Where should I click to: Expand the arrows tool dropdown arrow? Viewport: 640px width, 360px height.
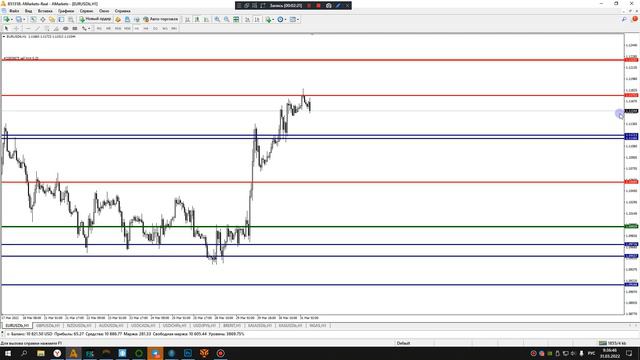point(89,29)
